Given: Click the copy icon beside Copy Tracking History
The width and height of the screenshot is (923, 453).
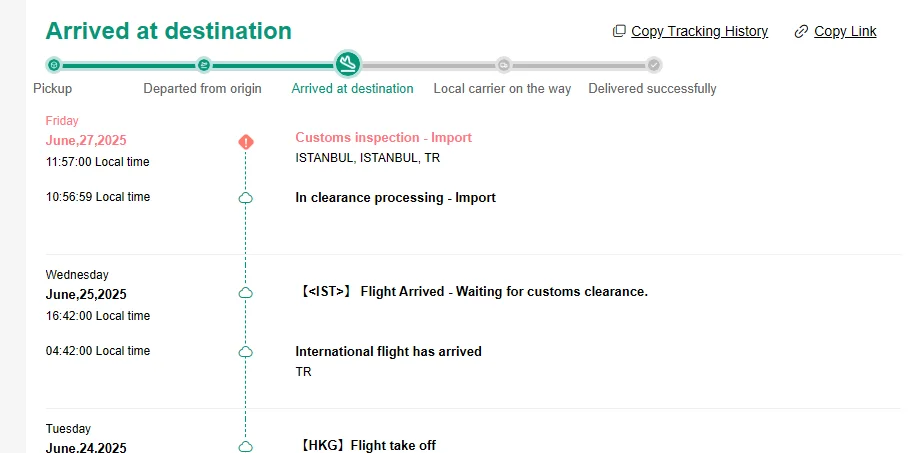Looking at the screenshot, I should pyautogui.click(x=619, y=32).
